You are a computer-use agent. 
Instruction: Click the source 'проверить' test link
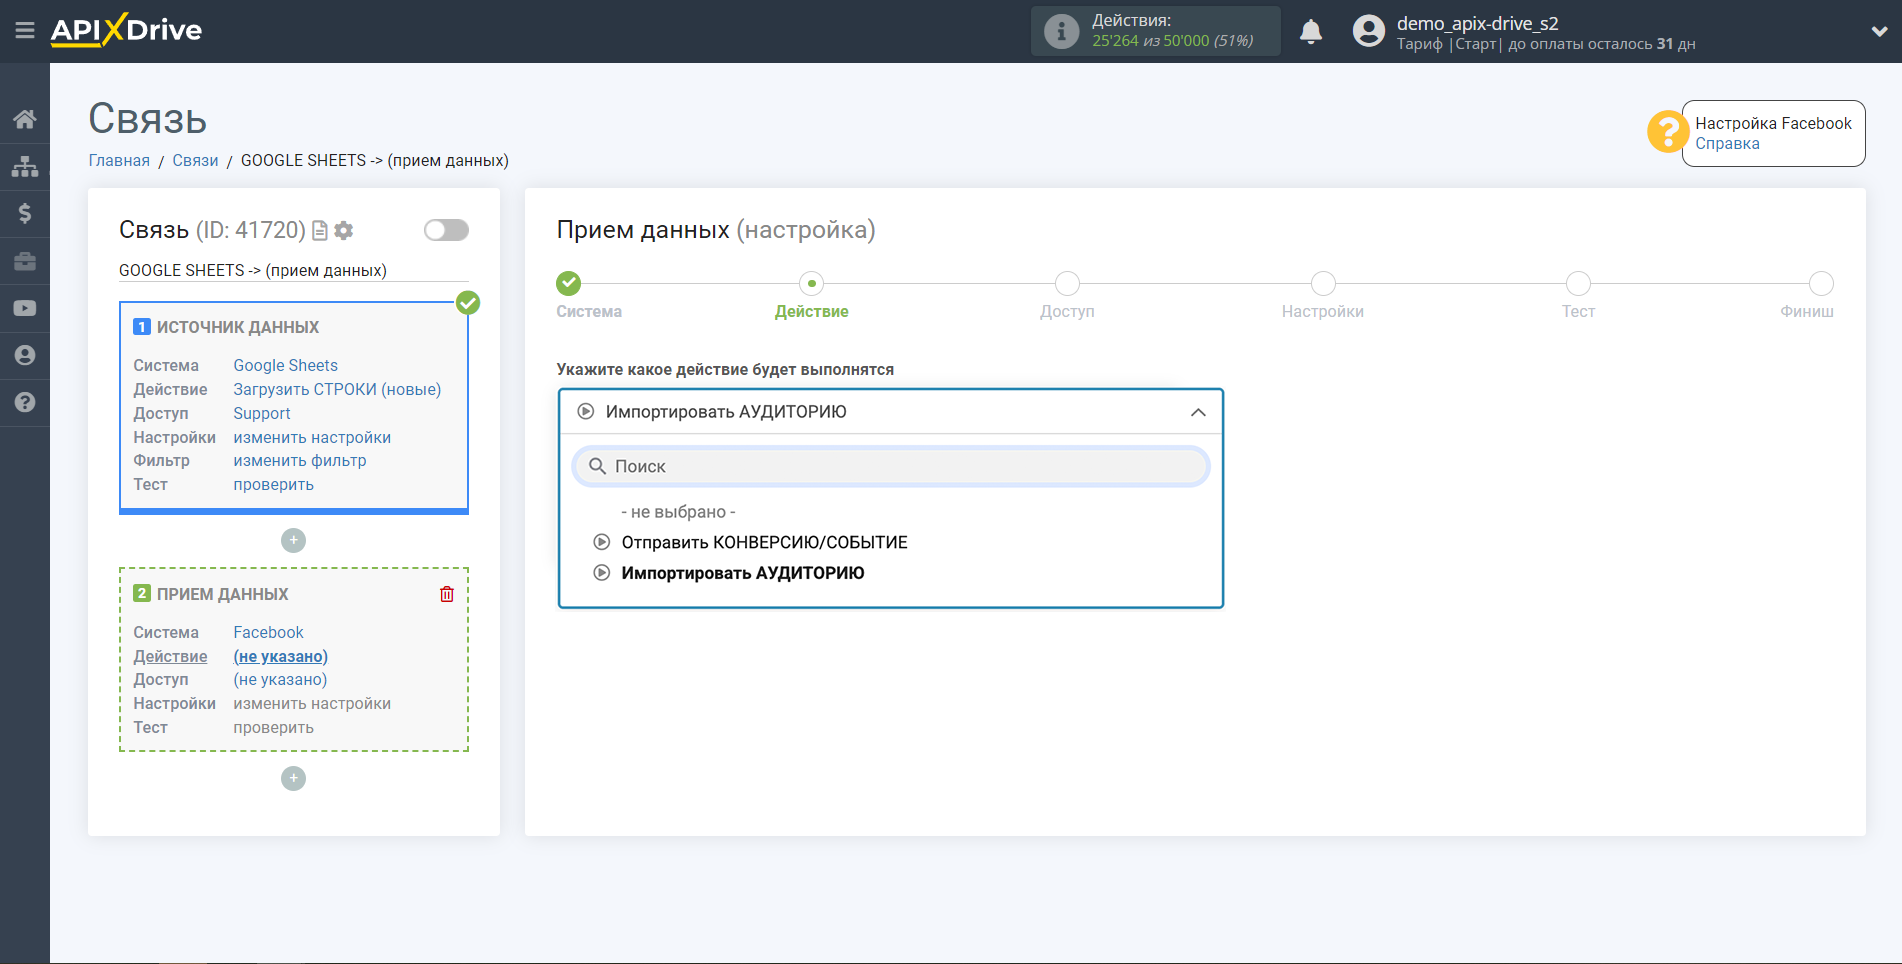[x=274, y=484]
